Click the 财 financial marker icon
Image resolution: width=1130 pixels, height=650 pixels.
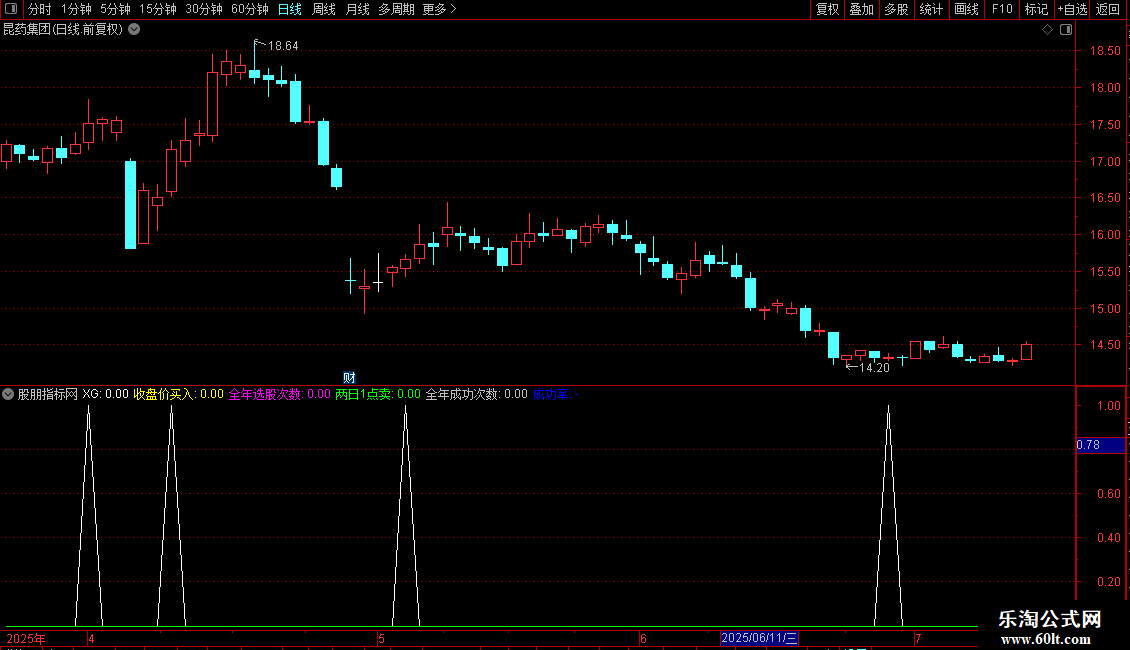[x=350, y=378]
